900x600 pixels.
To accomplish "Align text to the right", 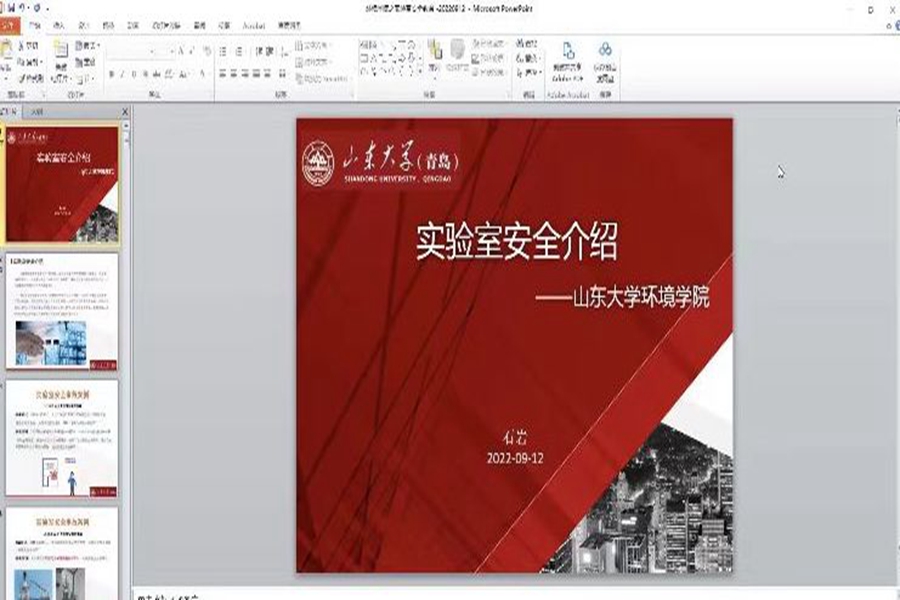I will tap(245, 73).
